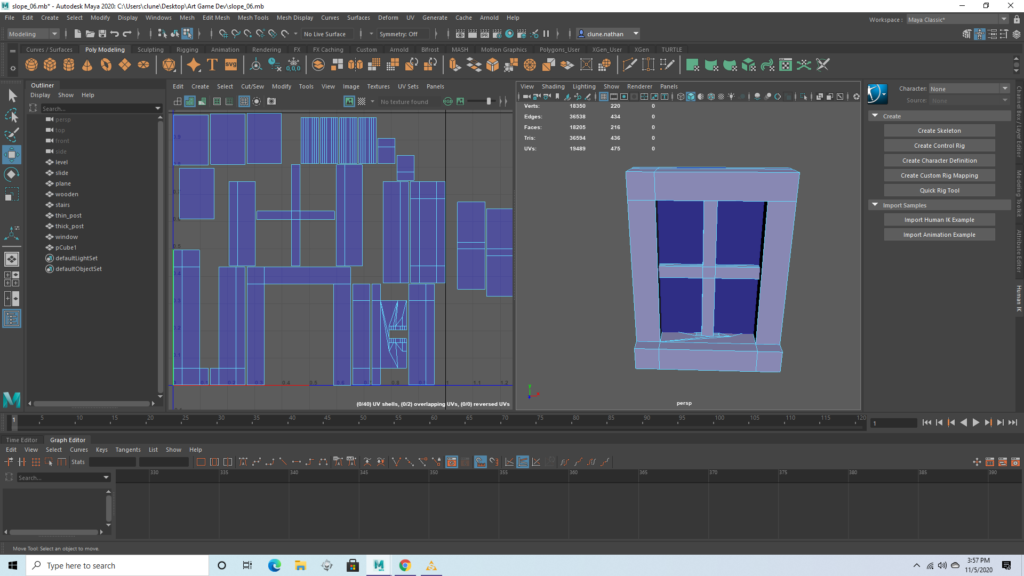Open the Mesh Tools menu

pyautogui.click(x=253, y=18)
